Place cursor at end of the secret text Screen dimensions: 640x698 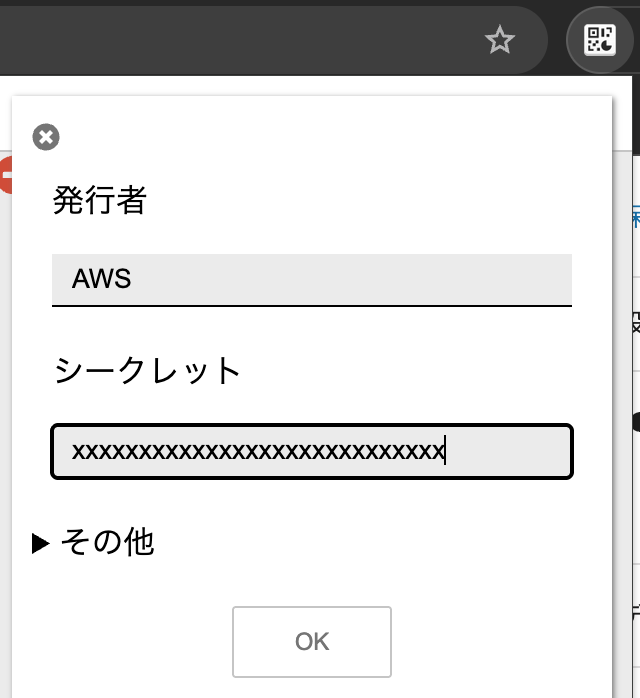[x=446, y=452]
